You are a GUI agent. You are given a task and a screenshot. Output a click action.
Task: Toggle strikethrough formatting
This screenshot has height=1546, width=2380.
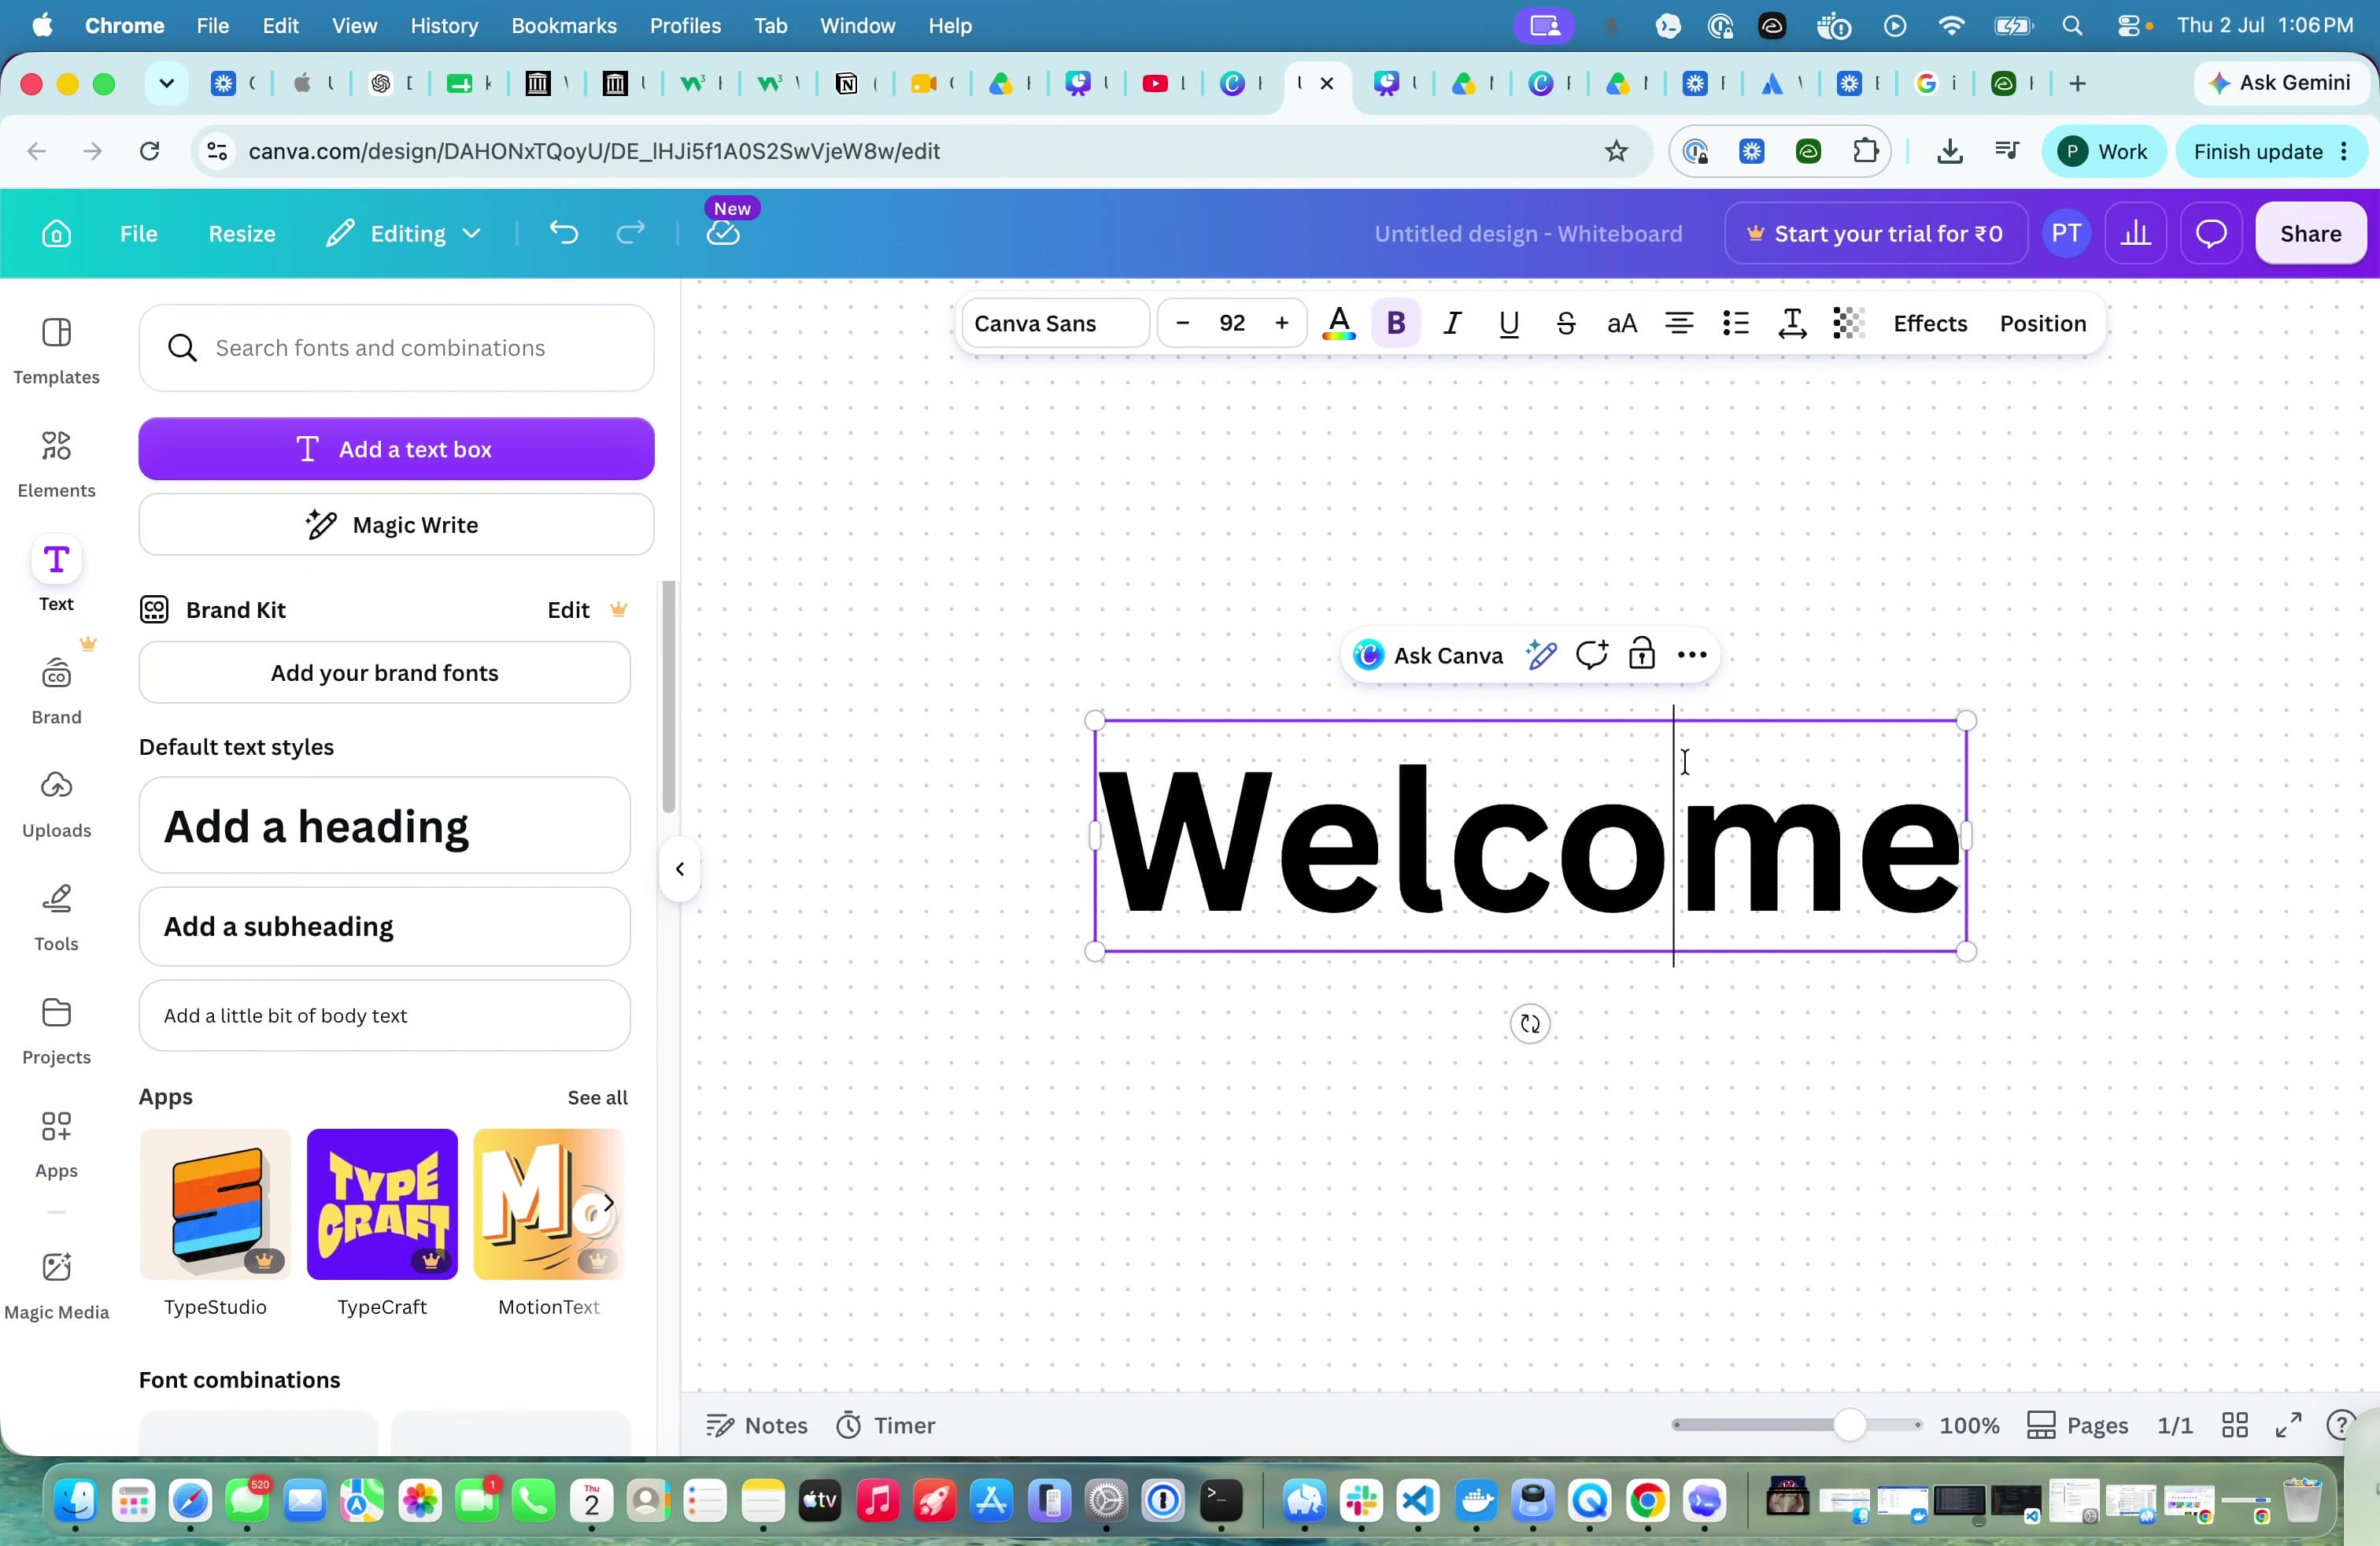click(1566, 323)
